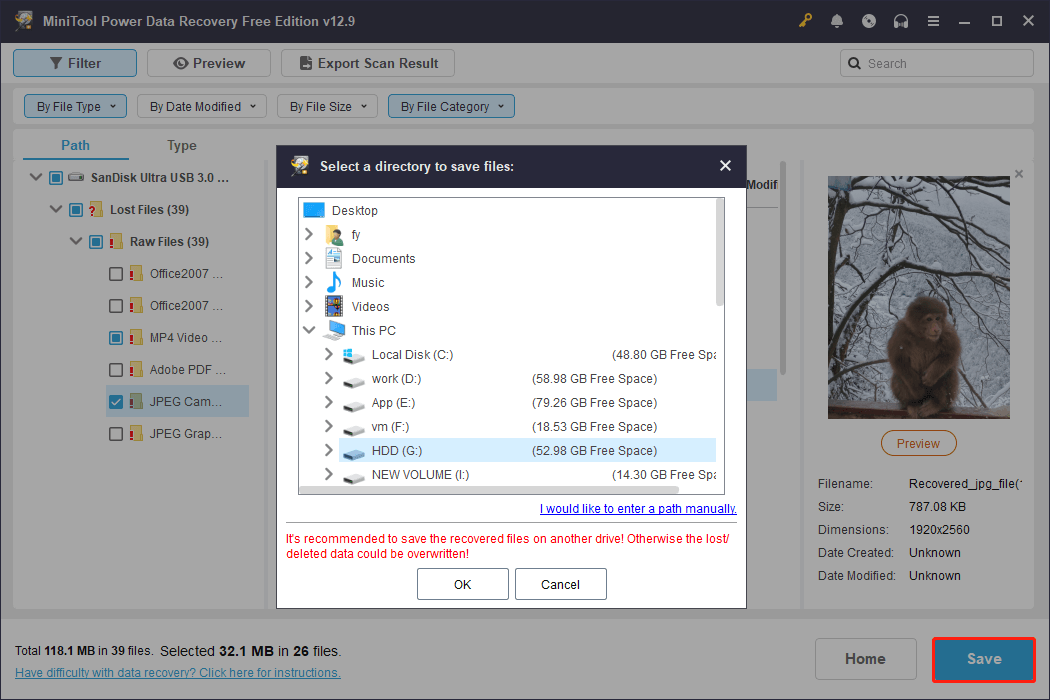
Task: Open the notification bell icon
Action: tap(836, 21)
